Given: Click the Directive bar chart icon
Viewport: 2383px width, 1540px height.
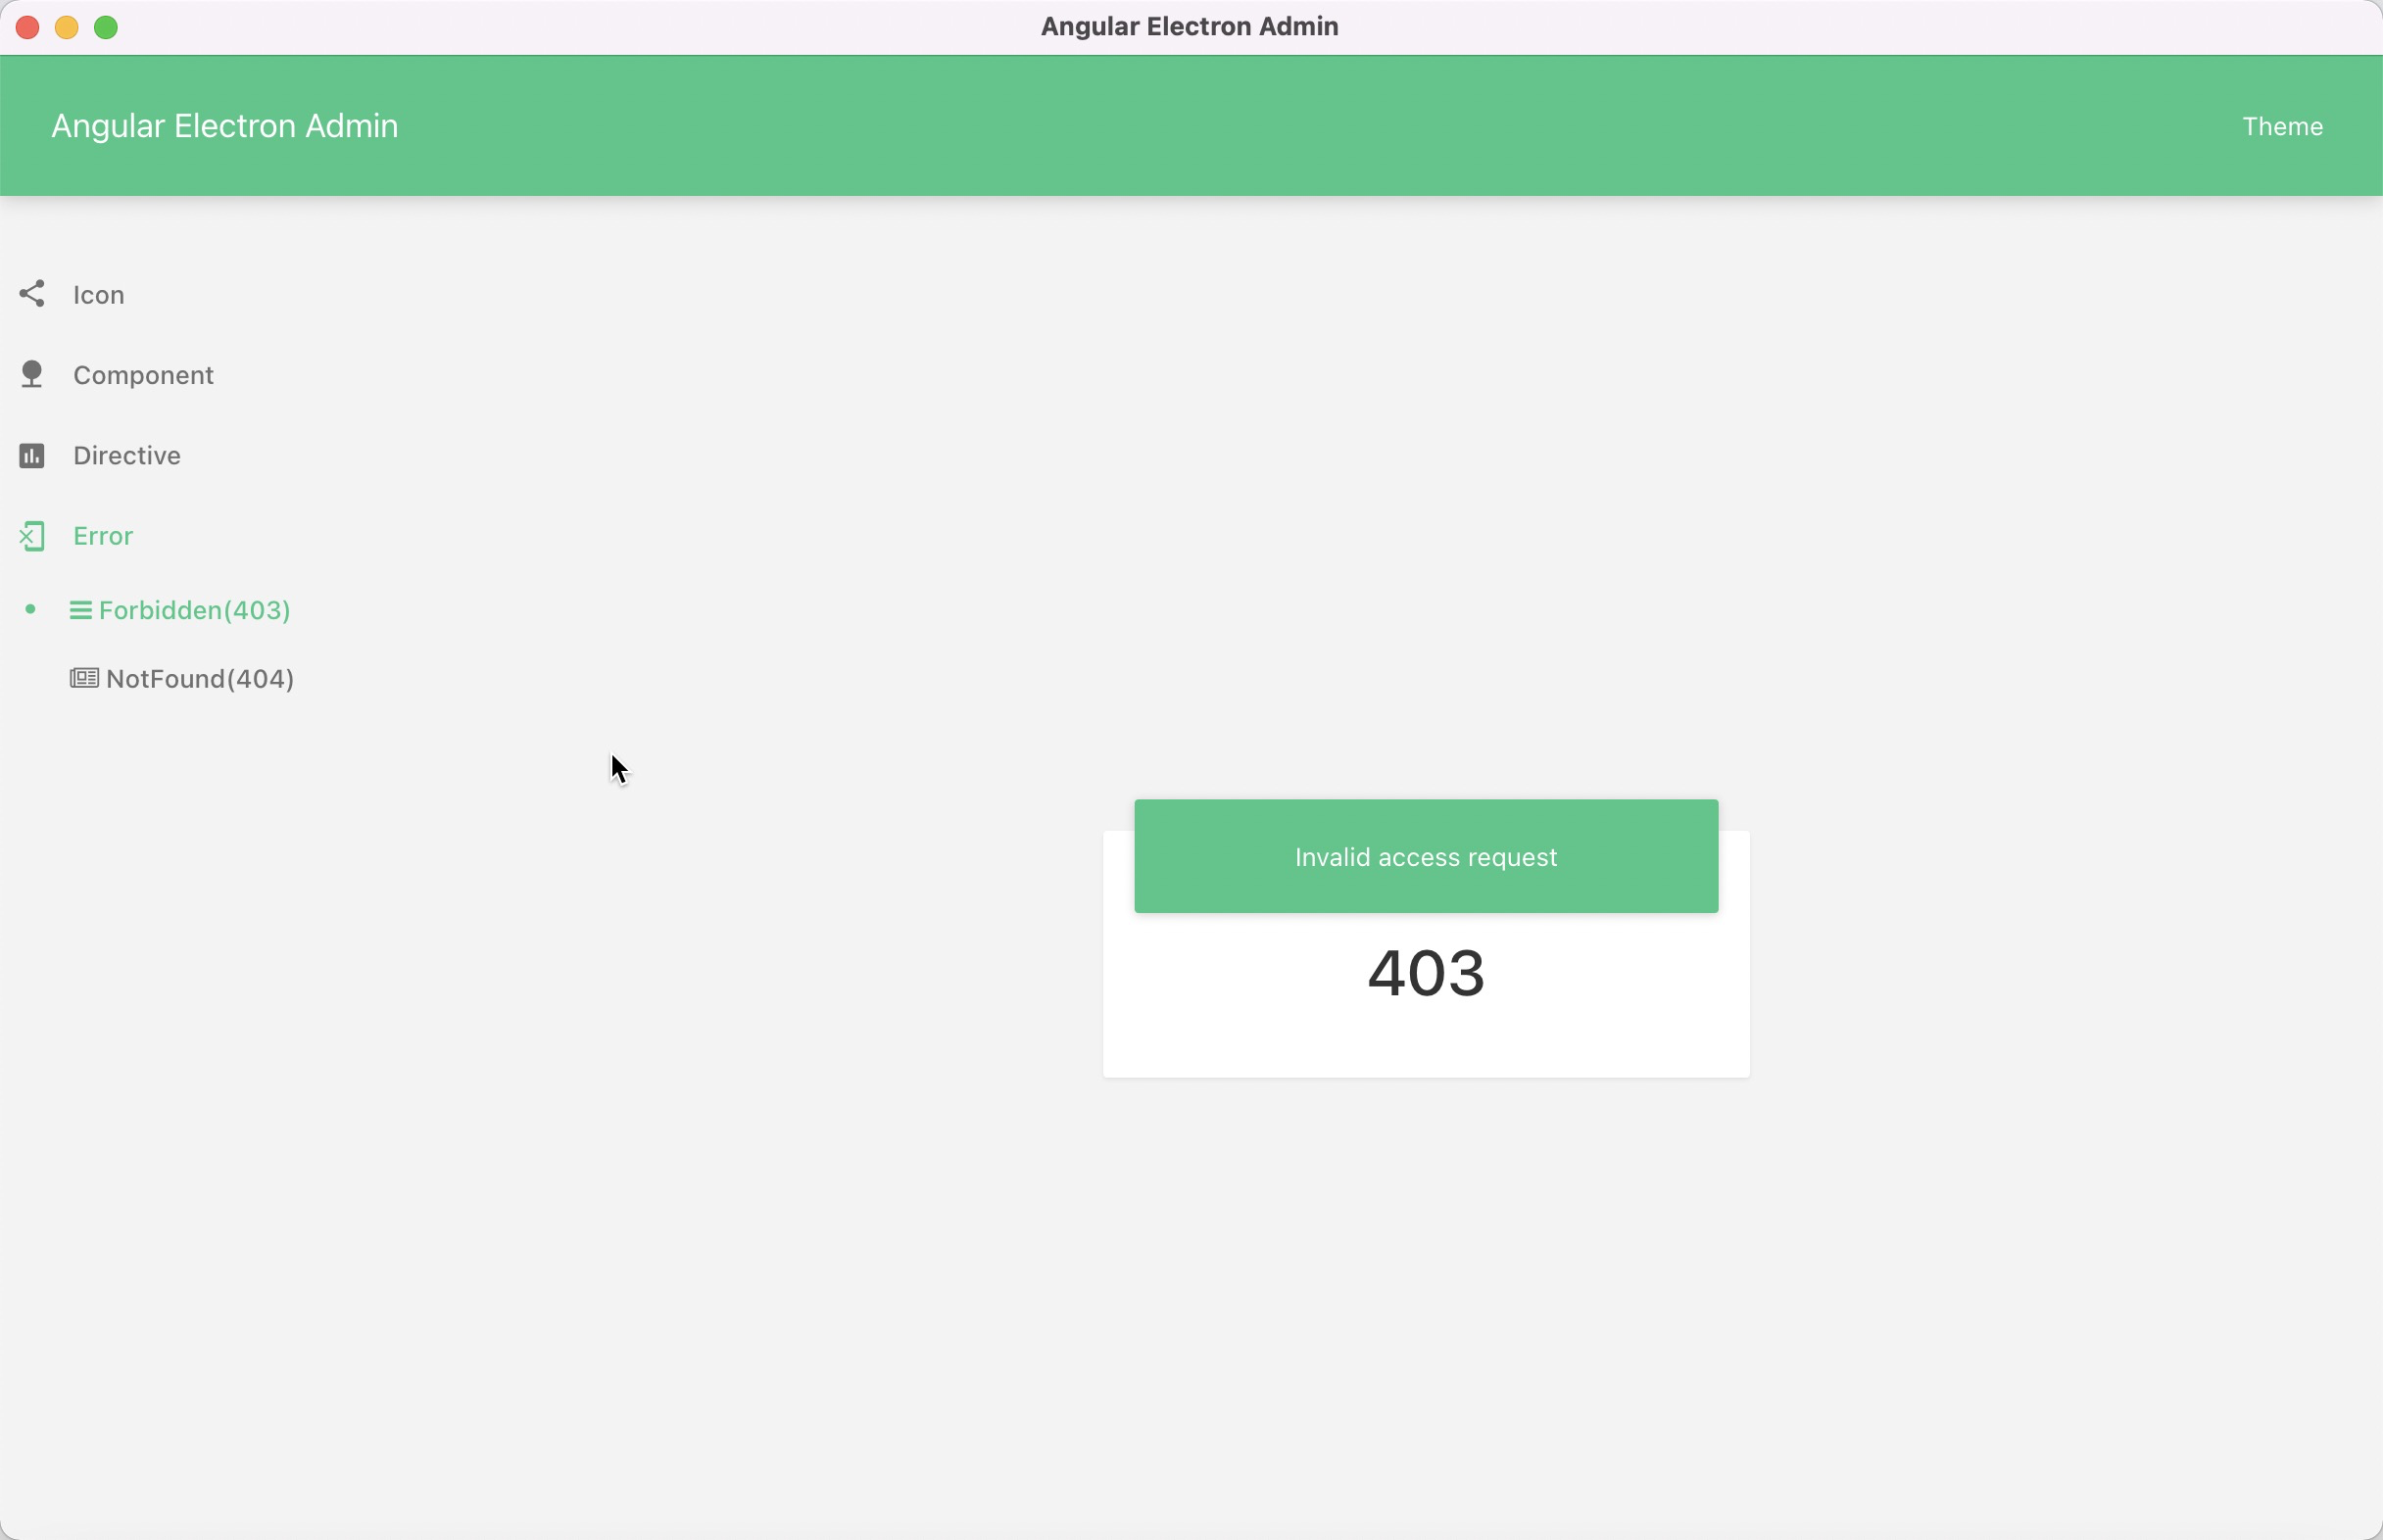Looking at the screenshot, I should 31,455.
